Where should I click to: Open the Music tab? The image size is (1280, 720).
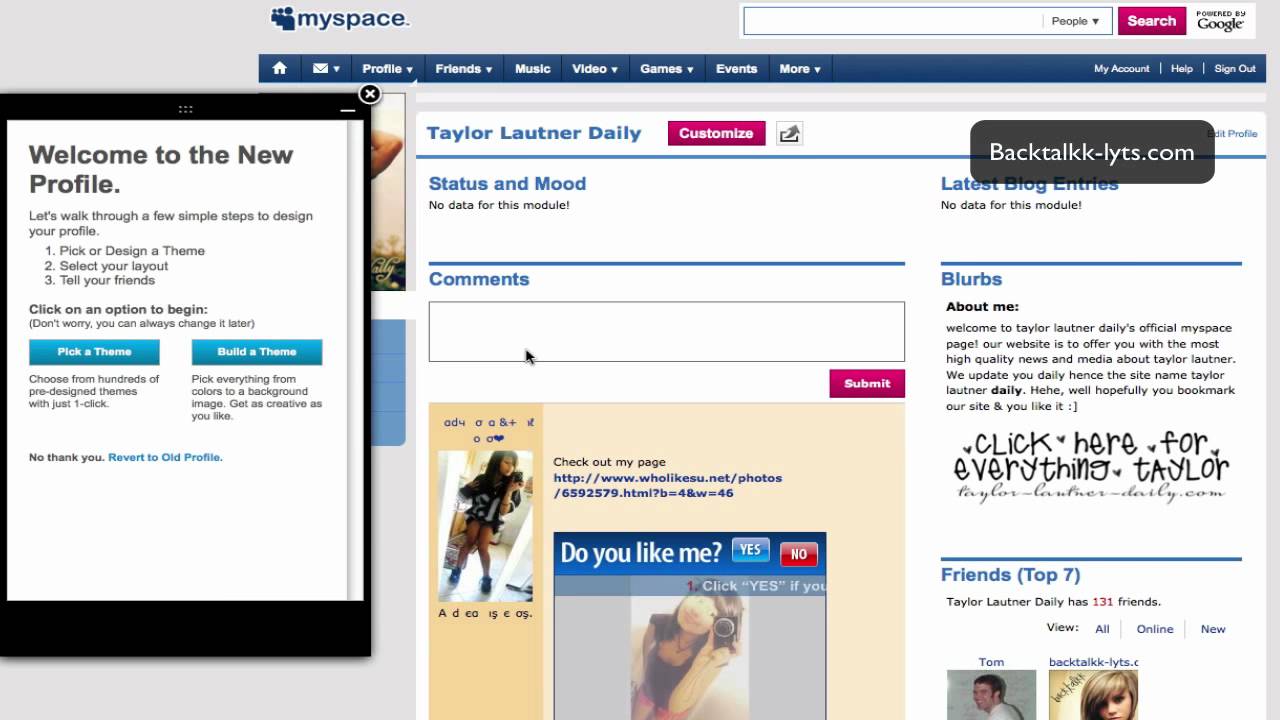[533, 69]
